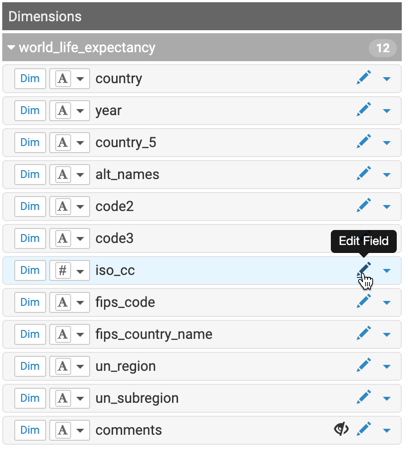The width and height of the screenshot is (408, 452).
Task: Select the fips_country_name field label
Action: point(154,334)
